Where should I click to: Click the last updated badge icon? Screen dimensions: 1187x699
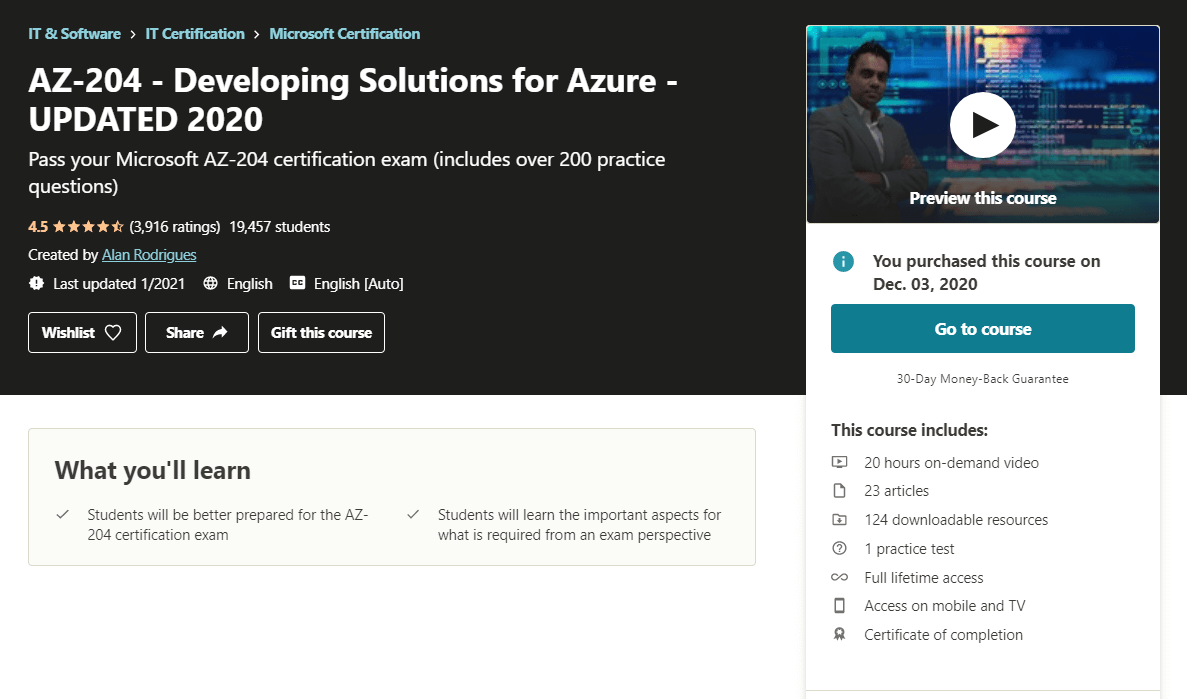[36, 283]
